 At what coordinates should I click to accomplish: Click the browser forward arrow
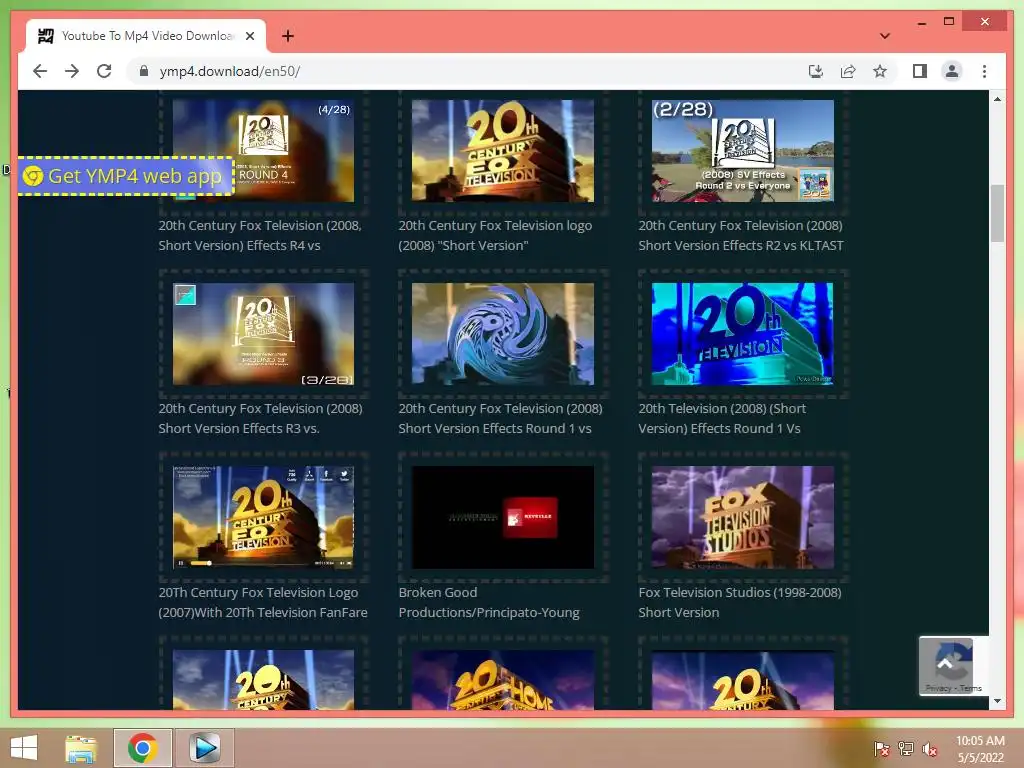[x=72, y=71]
